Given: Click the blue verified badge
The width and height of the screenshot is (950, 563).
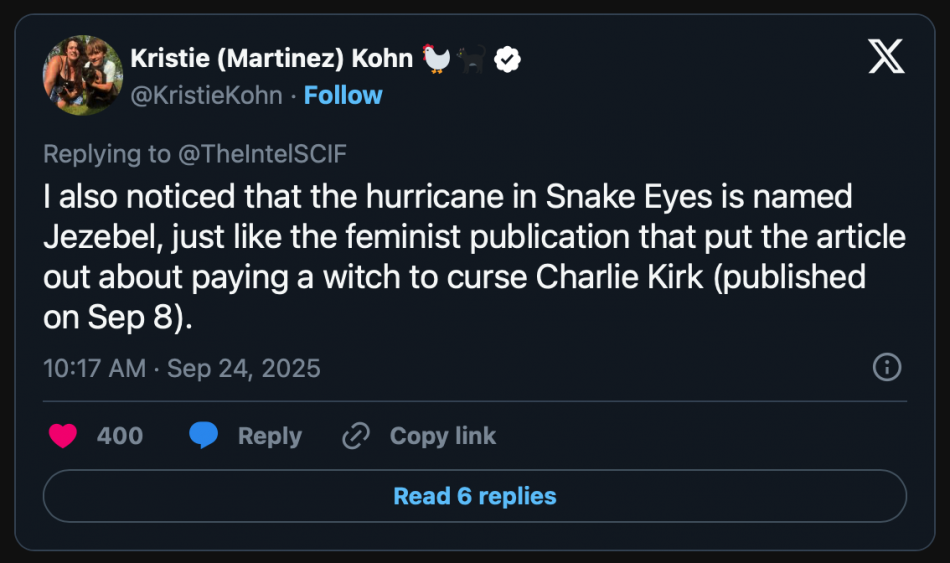Looking at the screenshot, I should 507,59.
